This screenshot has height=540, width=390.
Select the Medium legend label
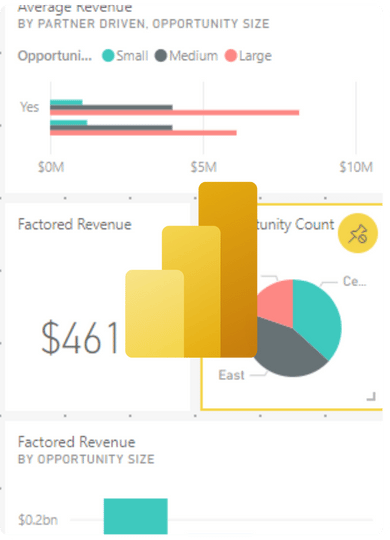(x=193, y=55)
